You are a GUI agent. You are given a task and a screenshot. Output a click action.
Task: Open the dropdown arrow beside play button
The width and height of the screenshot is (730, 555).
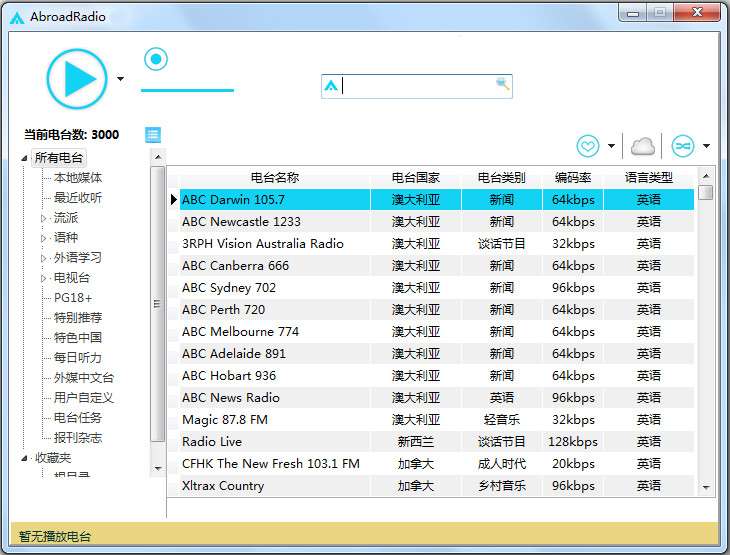(x=121, y=79)
